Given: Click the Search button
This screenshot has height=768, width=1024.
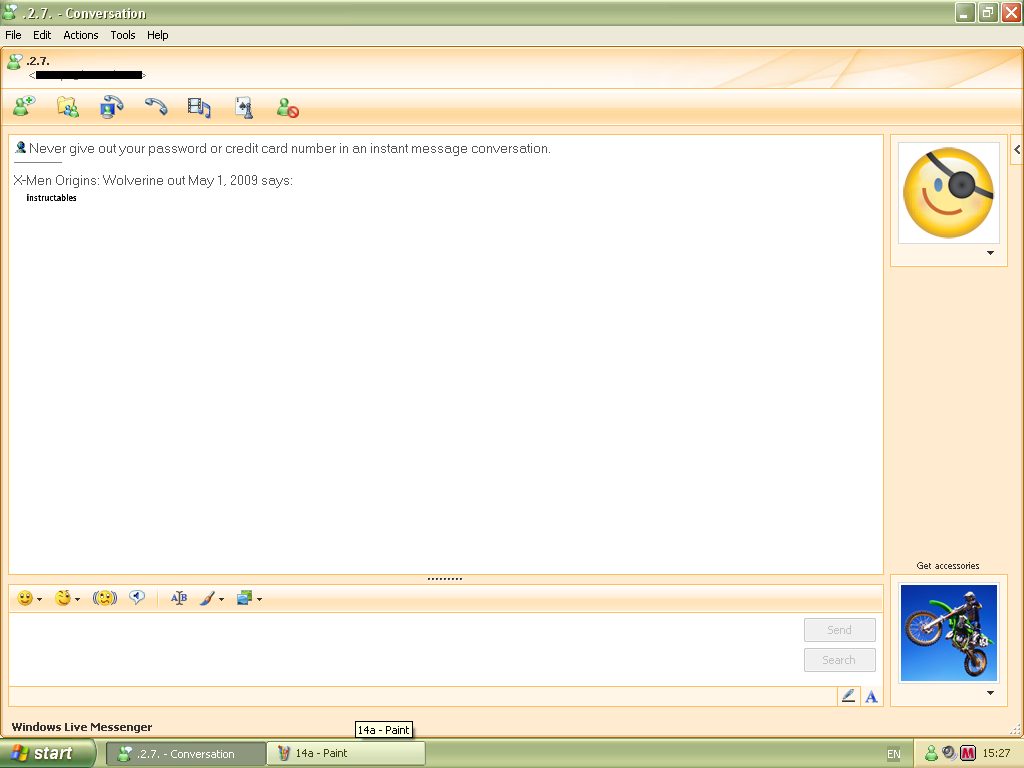Looking at the screenshot, I should click(839, 660).
